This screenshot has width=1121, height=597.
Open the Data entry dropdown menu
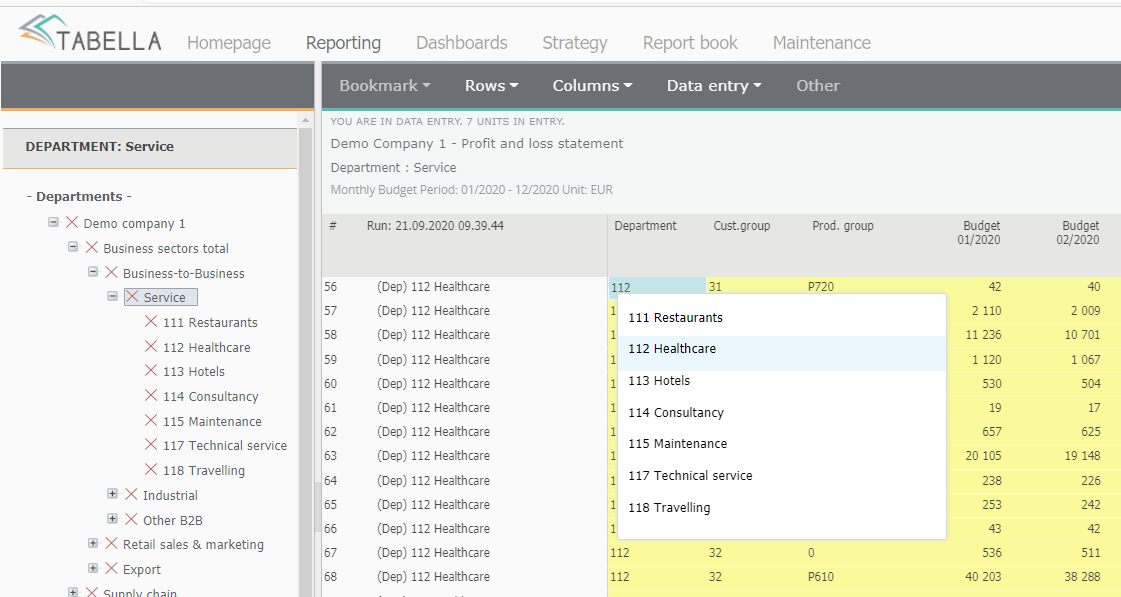click(713, 86)
